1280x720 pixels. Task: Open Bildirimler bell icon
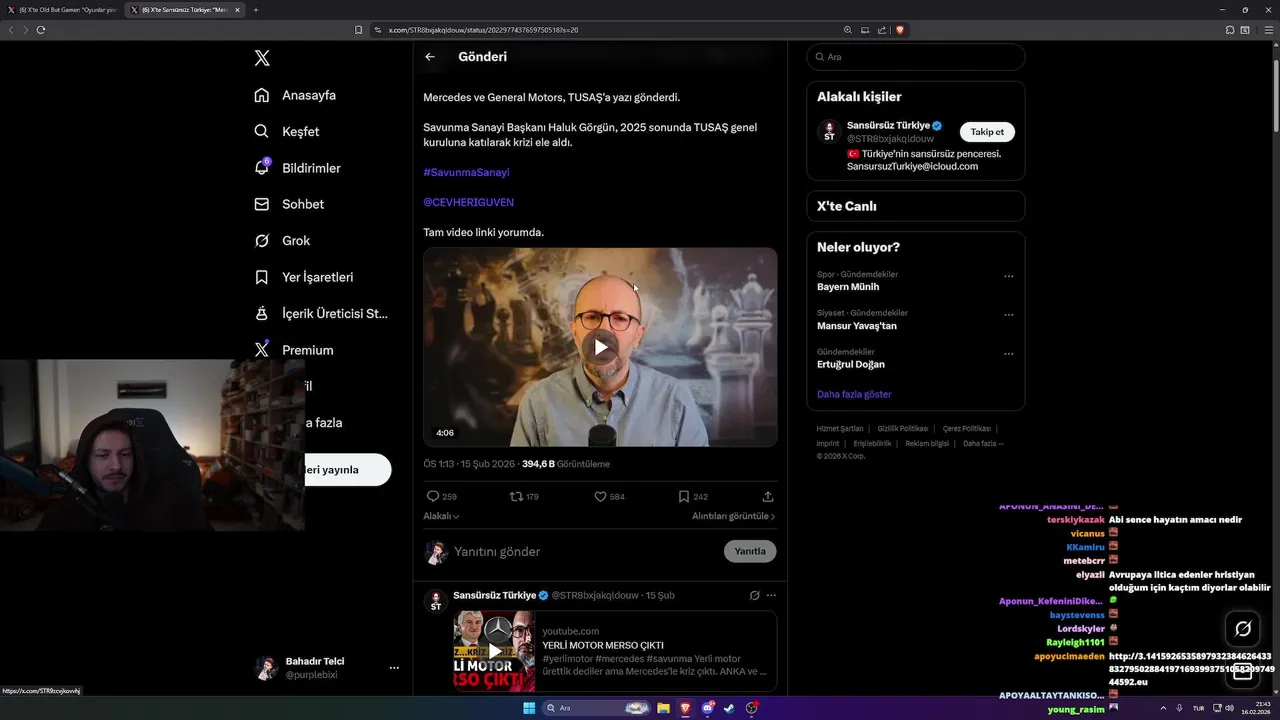tap(262, 167)
